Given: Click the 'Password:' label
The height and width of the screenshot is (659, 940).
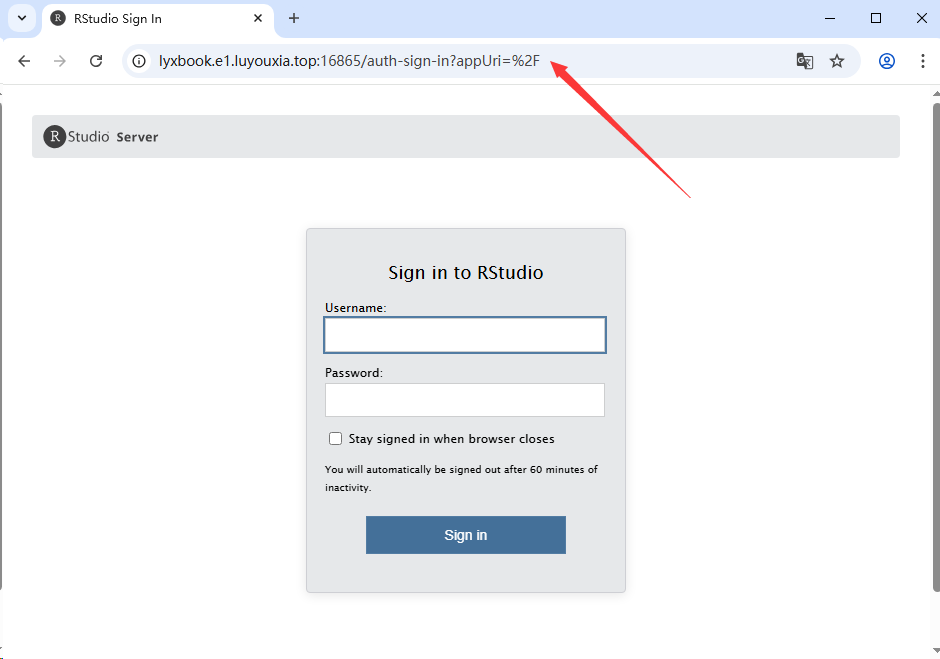Looking at the screenshot, I should coord(354,372).
